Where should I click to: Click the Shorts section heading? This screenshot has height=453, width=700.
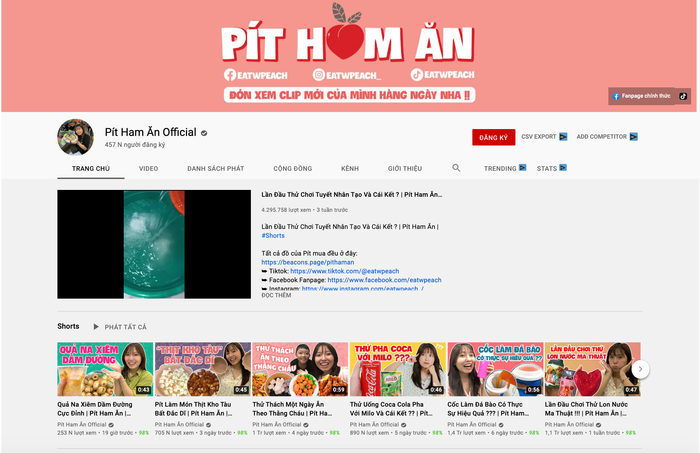[68, 326]
